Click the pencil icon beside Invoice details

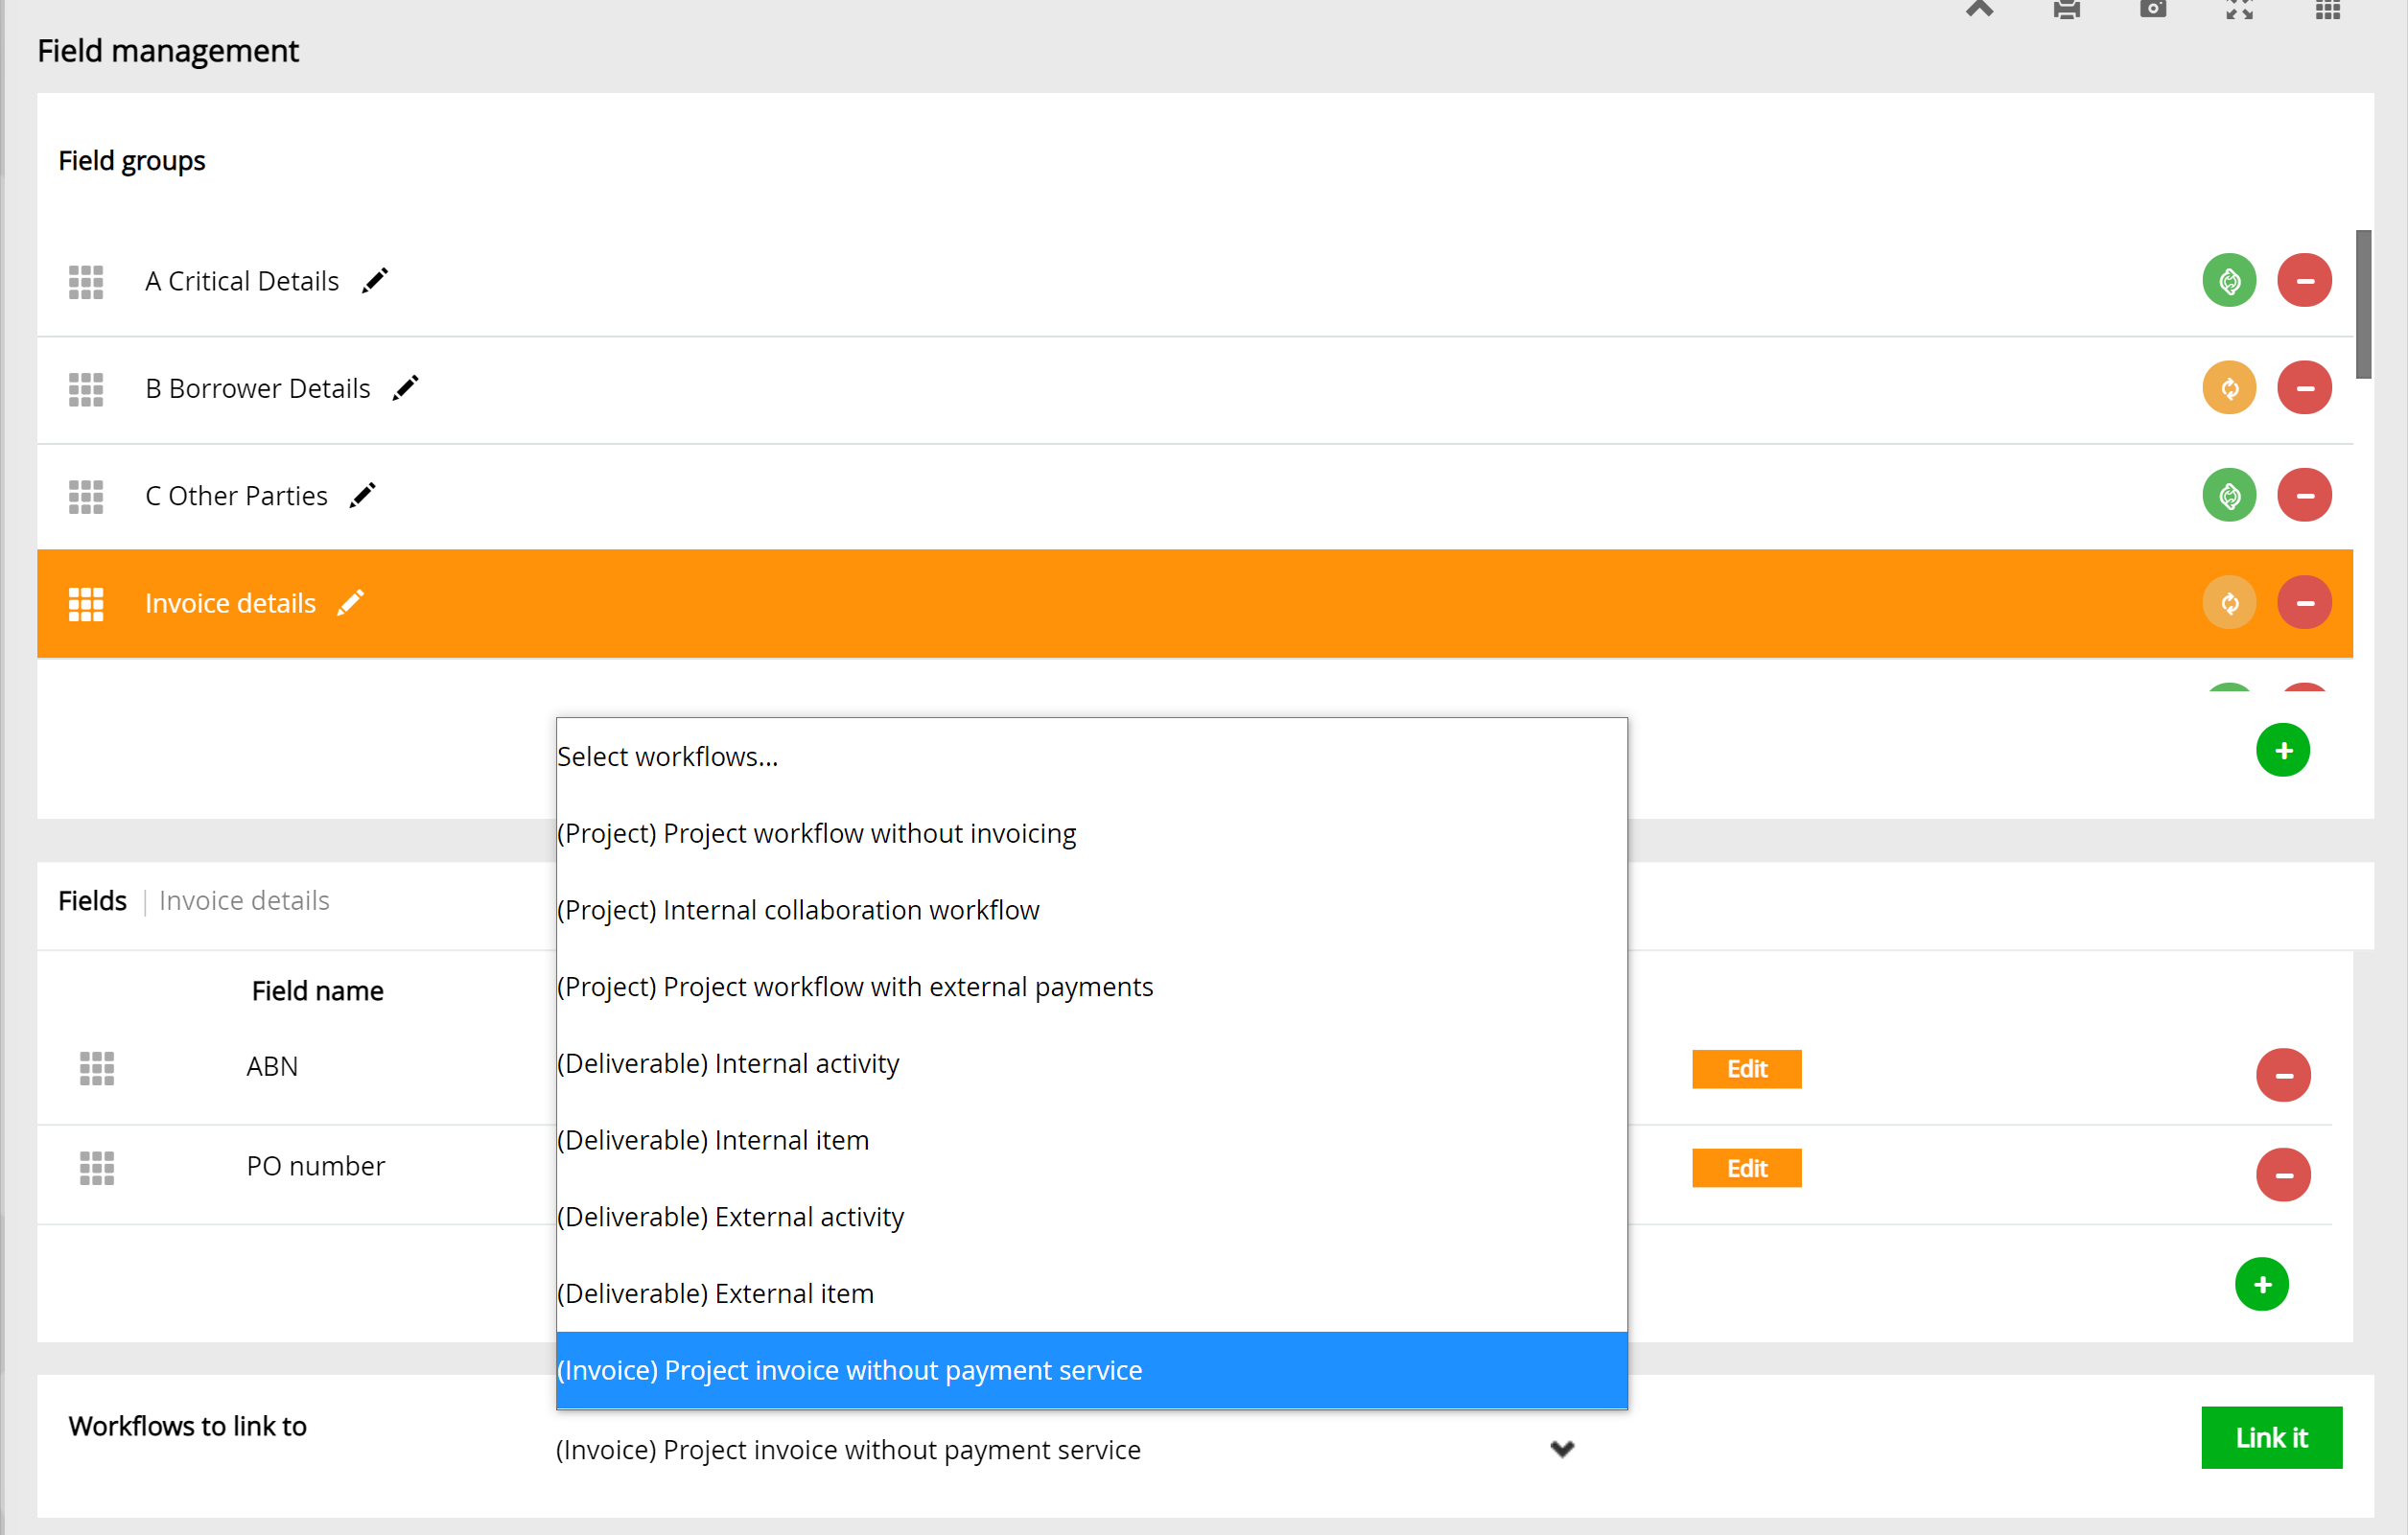[351, 603]
